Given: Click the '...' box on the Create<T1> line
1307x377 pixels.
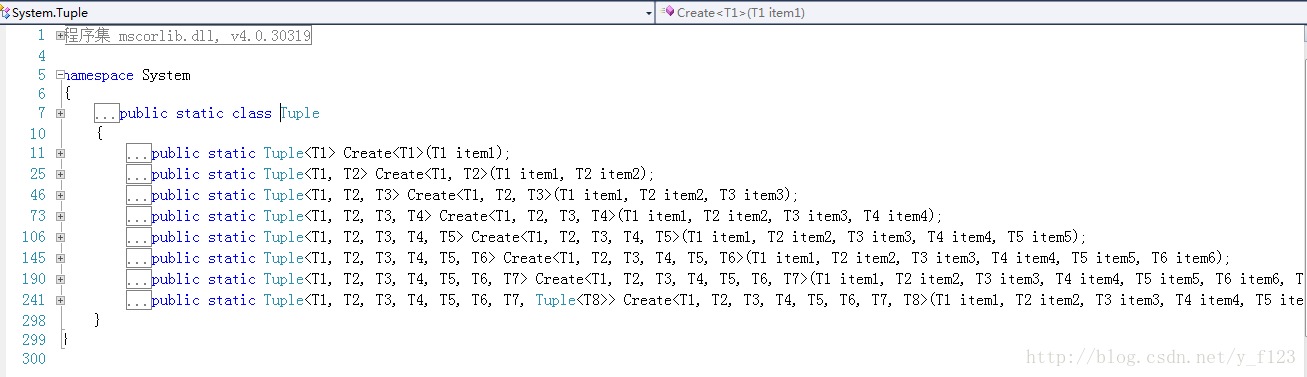Looking at the screenshot, I should pyautogui.click(x=138, y=153).
